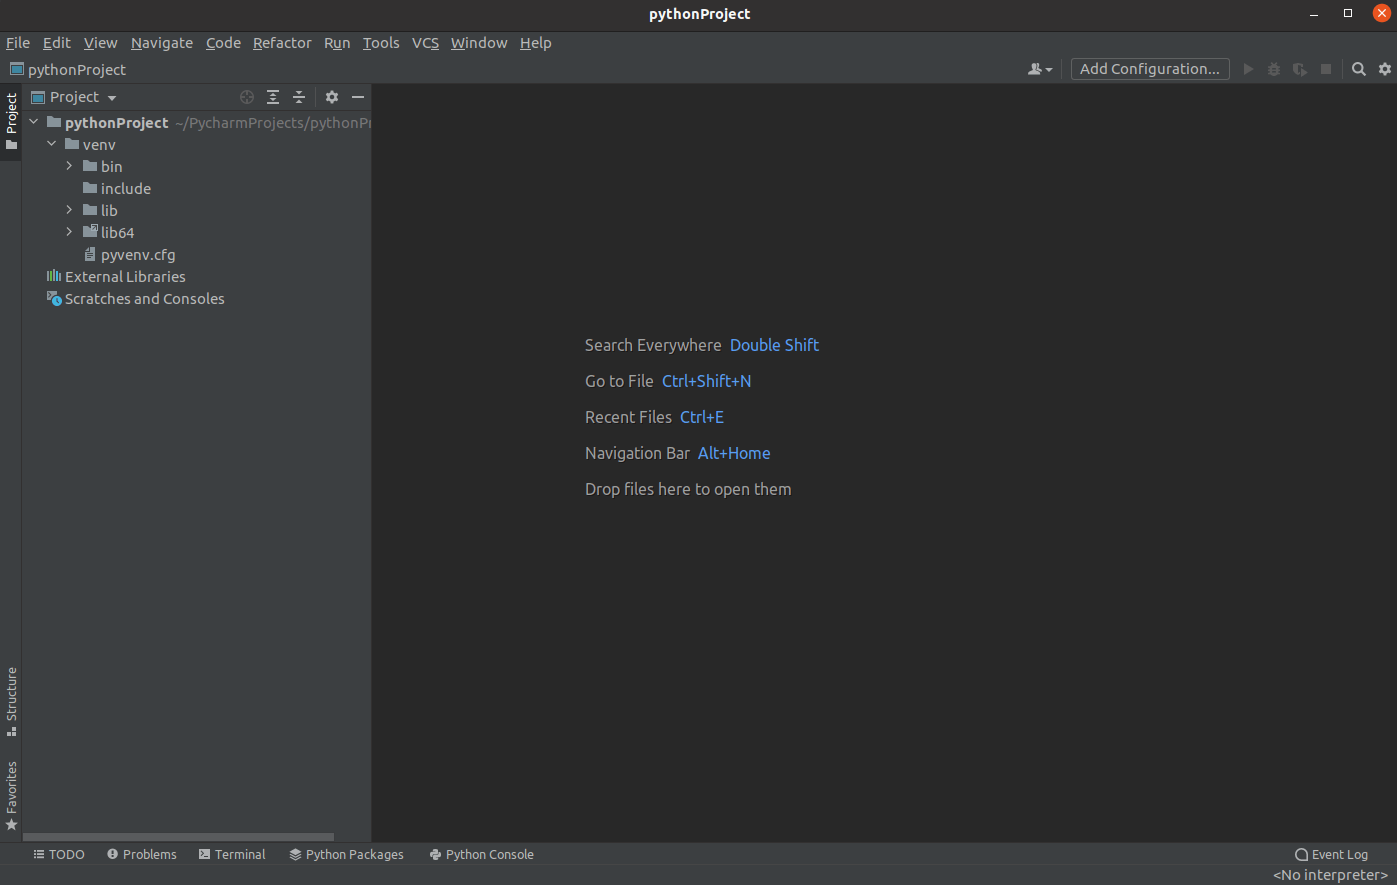
Task: Collapse the venv folder
Action: pos(52,144)
